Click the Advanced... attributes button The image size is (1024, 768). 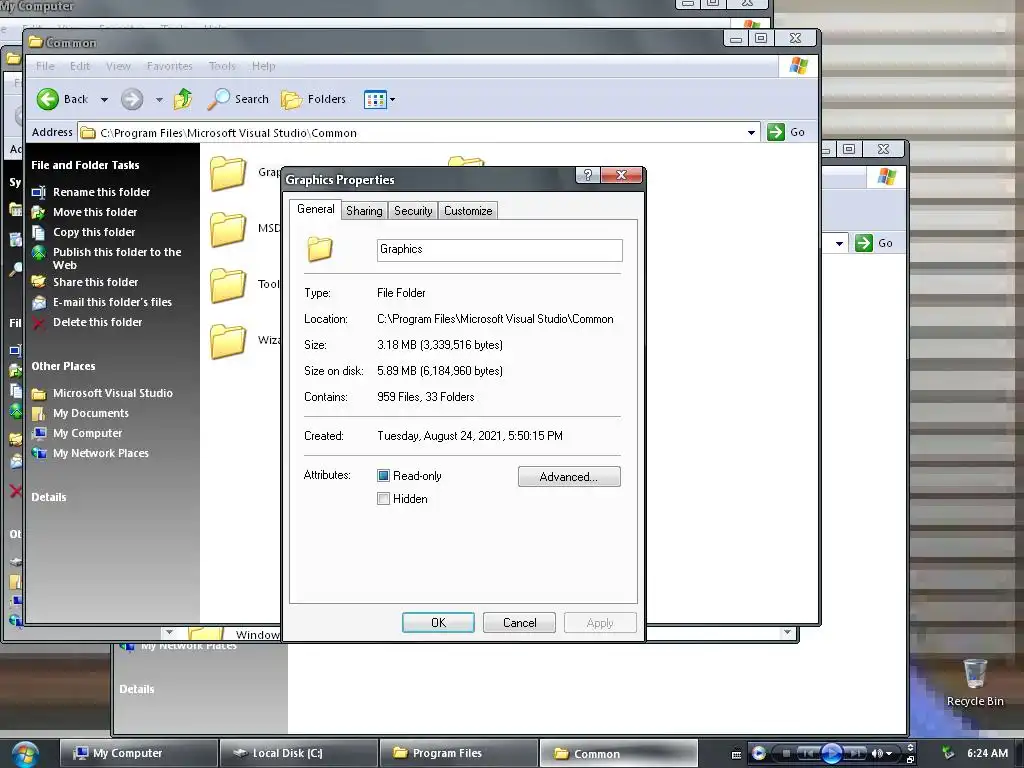569,477
